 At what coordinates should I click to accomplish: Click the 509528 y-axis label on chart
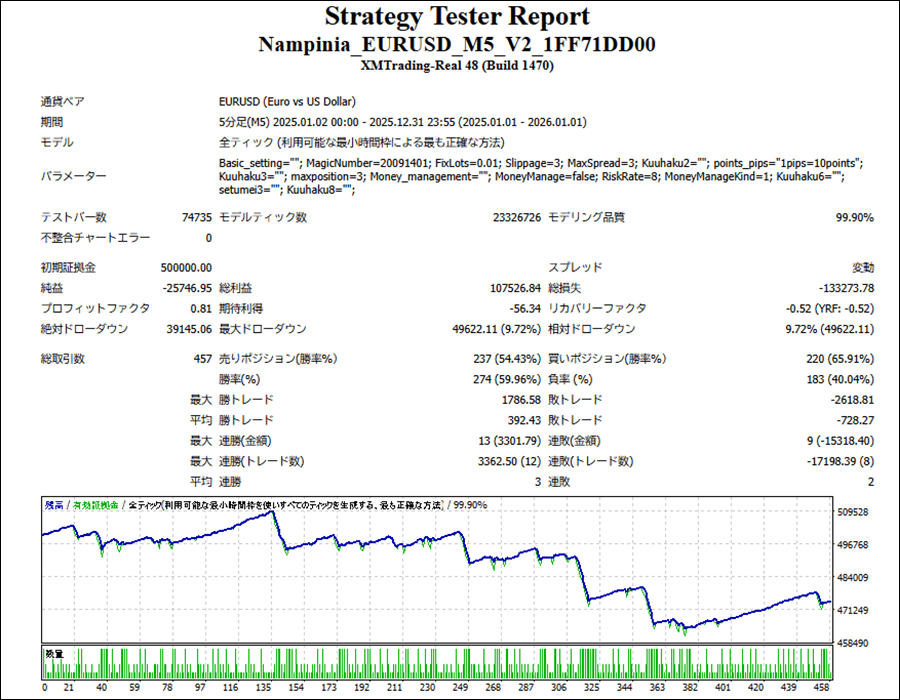click(855, 512)
